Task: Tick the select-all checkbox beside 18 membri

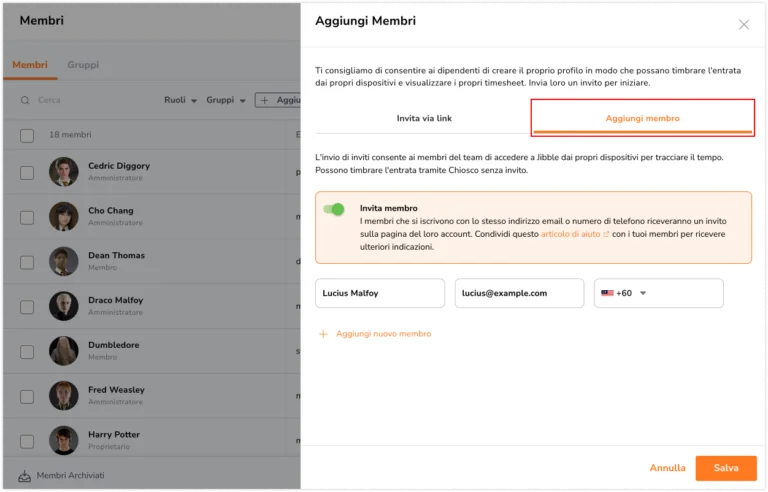Action: [27, 136]
